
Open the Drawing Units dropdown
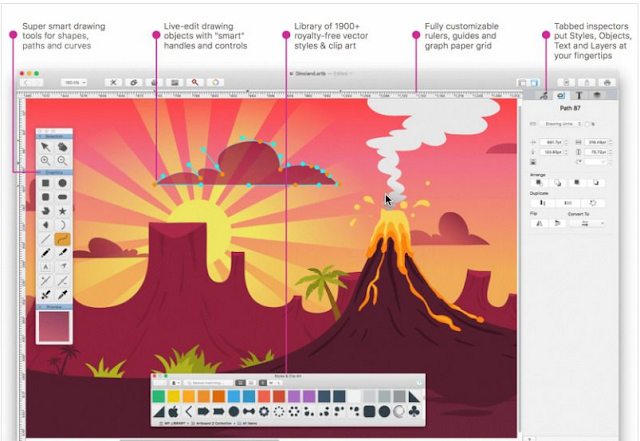click(560, 124)
